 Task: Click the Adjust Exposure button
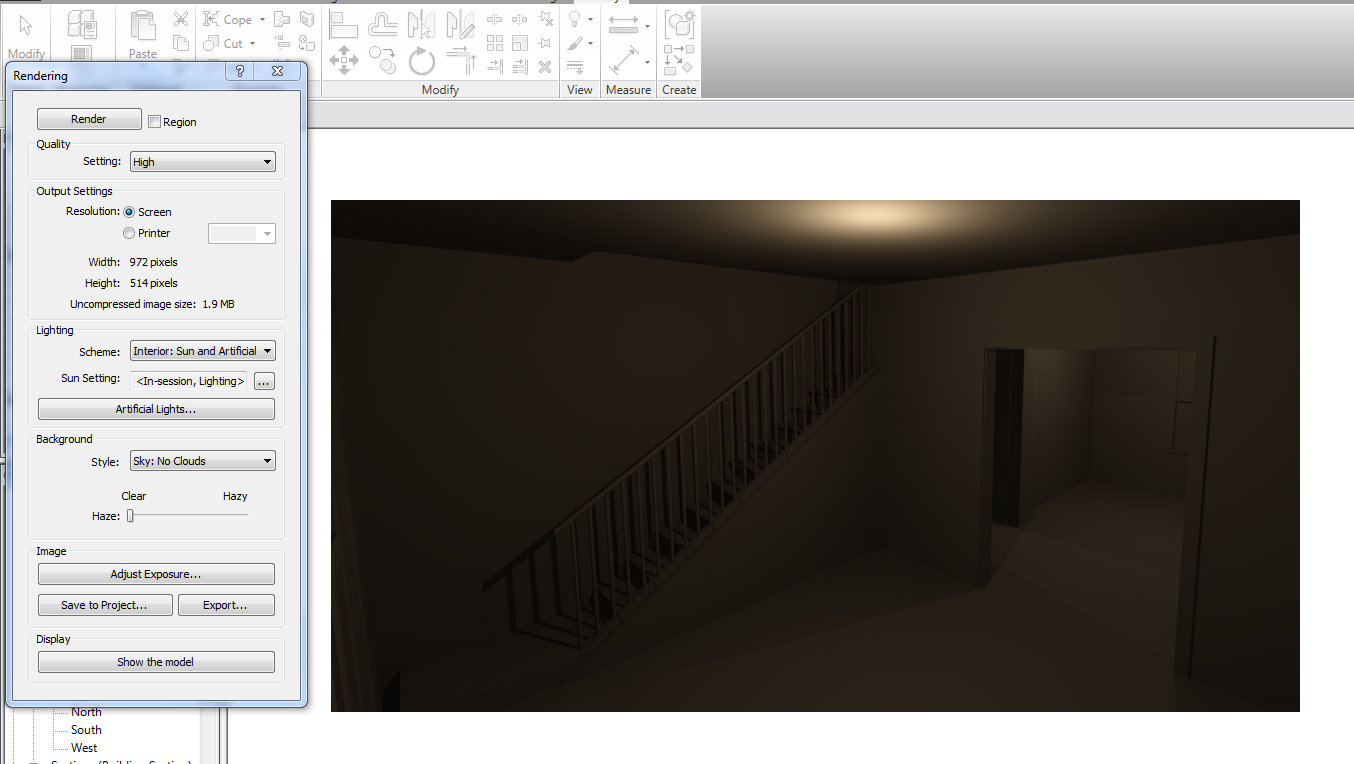156,574
